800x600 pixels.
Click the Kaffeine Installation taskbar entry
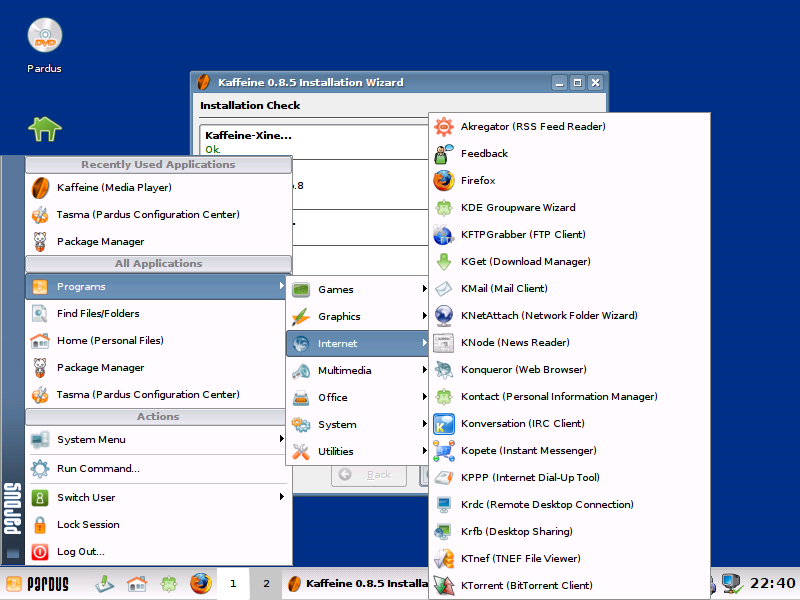pos(356,584)
